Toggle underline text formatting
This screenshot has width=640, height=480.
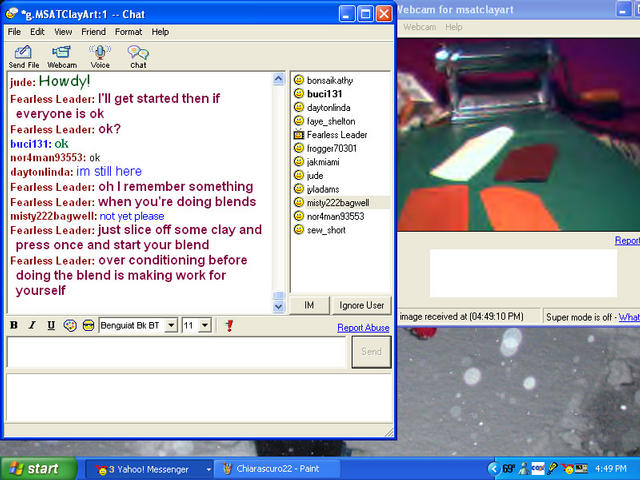51,325
